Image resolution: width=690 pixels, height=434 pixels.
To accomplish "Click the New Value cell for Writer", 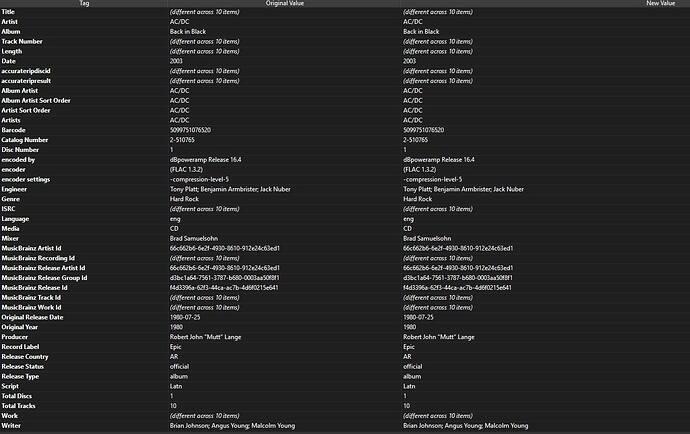I will [465, 426].
